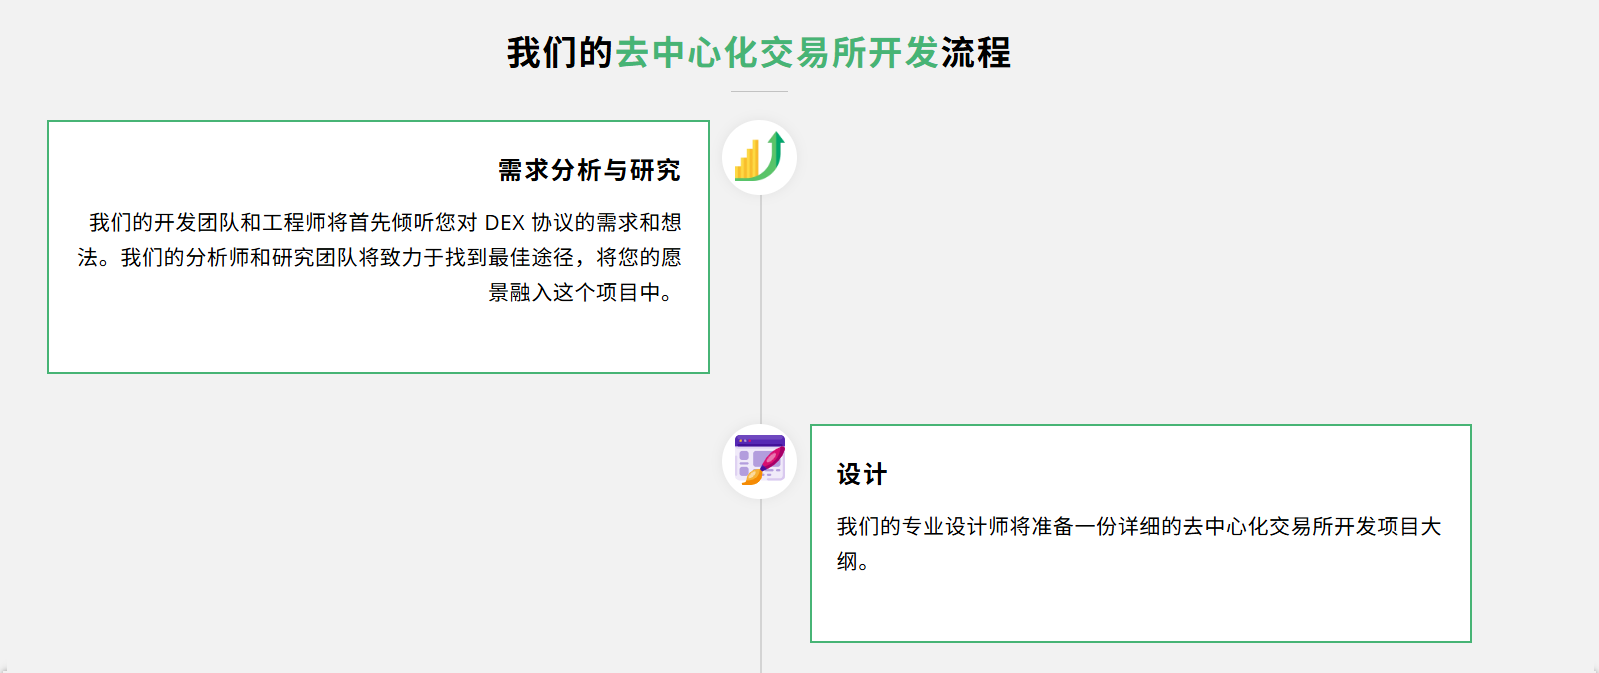Click the word 流程 in the page title
This screenshot has width=1599, height=673.
[x=975, y=53]
